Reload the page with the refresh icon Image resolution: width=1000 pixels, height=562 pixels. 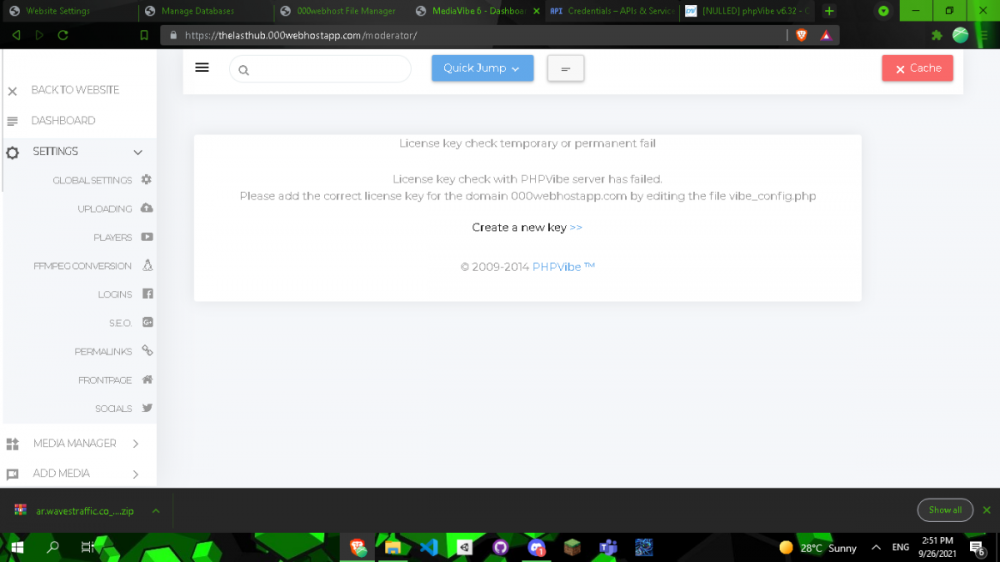point(63,35)
